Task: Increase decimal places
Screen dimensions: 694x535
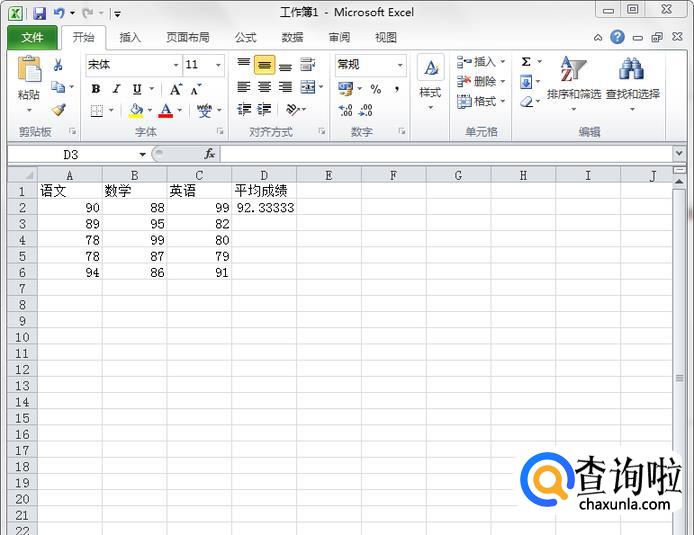Action: pos(345,110)
